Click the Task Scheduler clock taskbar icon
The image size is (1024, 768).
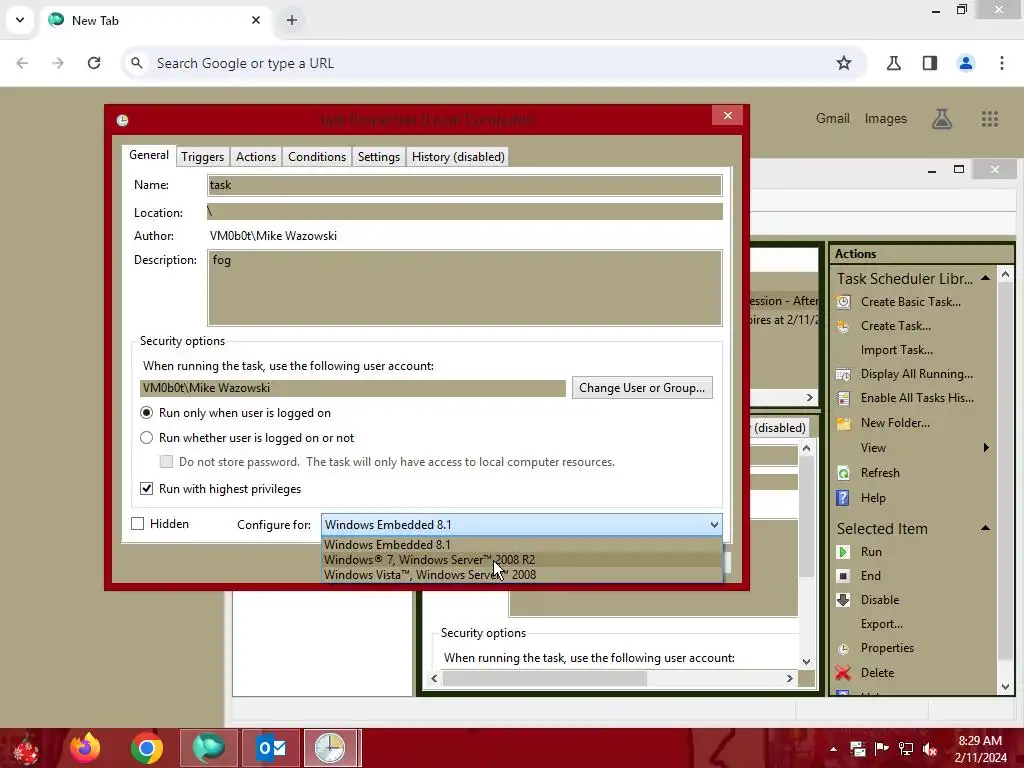(x=330, y=748)
